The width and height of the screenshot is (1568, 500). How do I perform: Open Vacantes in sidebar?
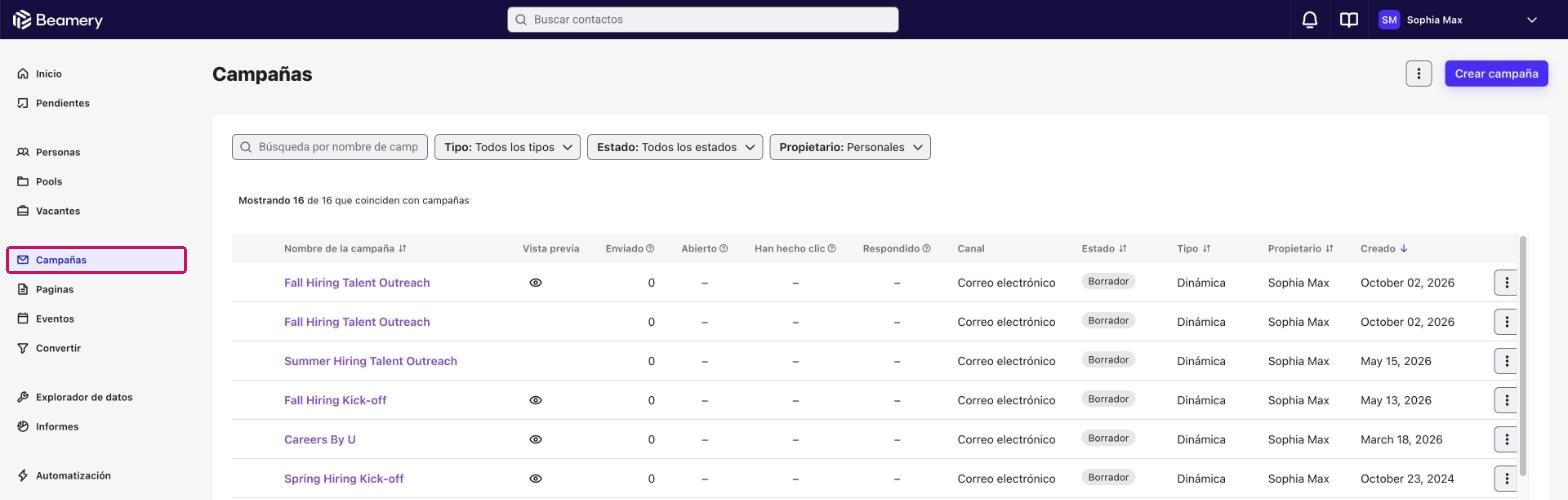[57, 211]
